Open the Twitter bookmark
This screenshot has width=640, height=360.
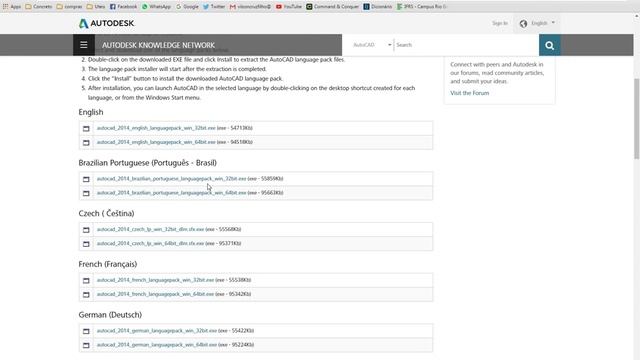coord(214,7)
